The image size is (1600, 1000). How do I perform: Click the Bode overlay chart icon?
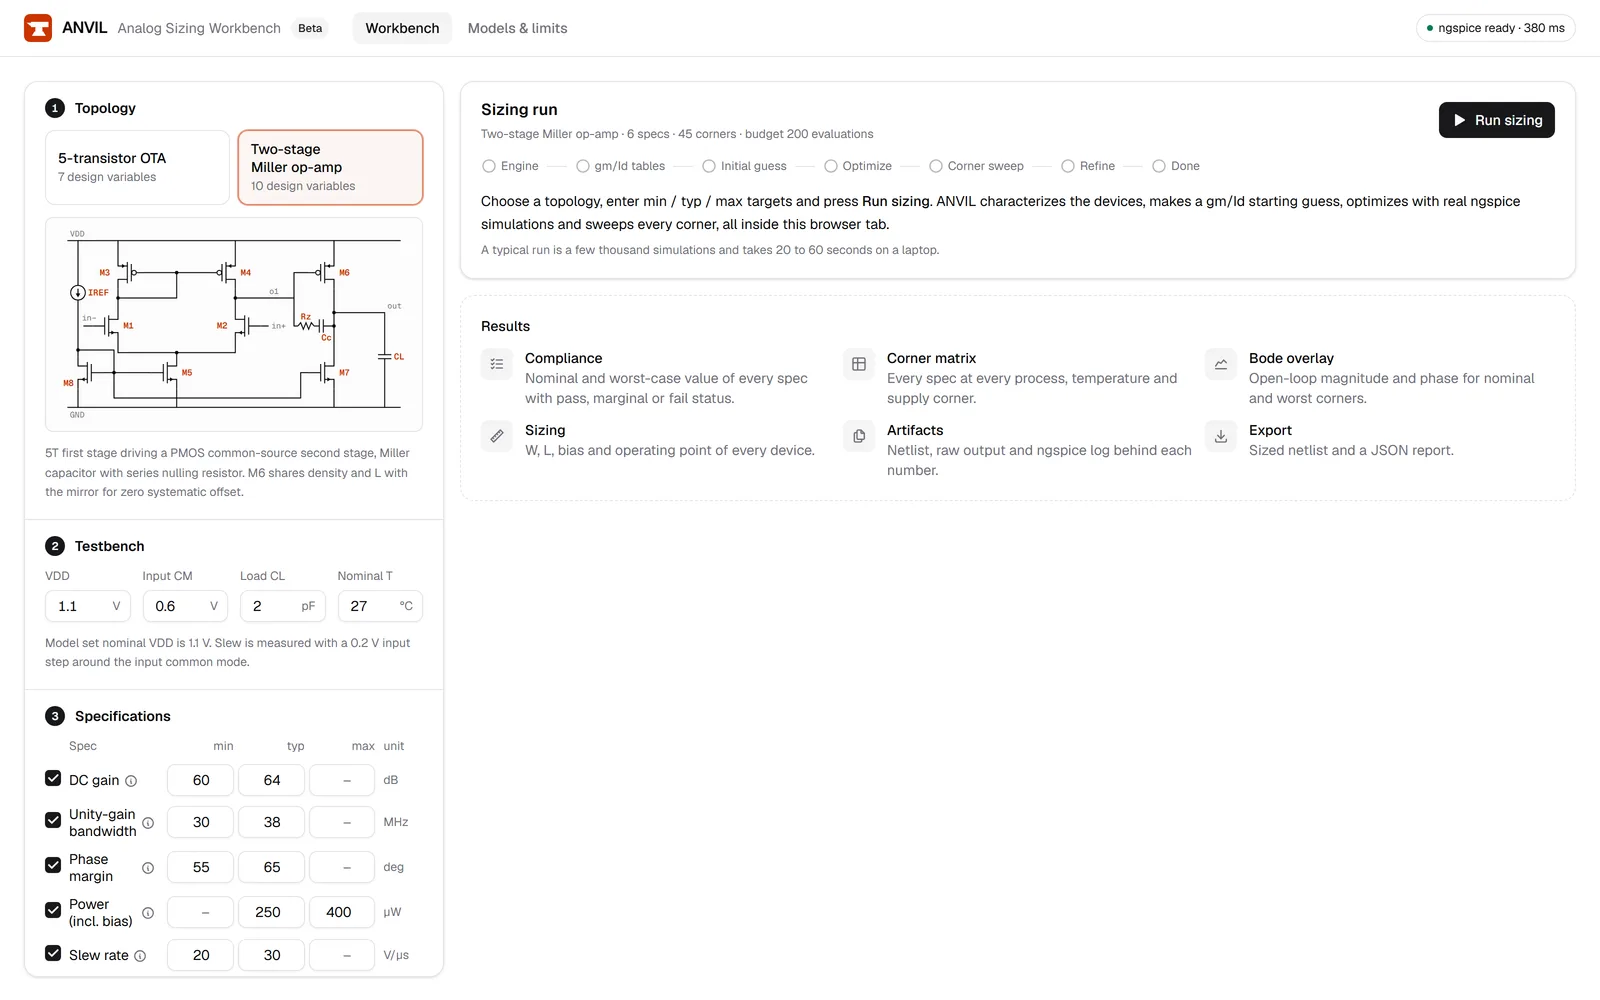point(1221,364)
